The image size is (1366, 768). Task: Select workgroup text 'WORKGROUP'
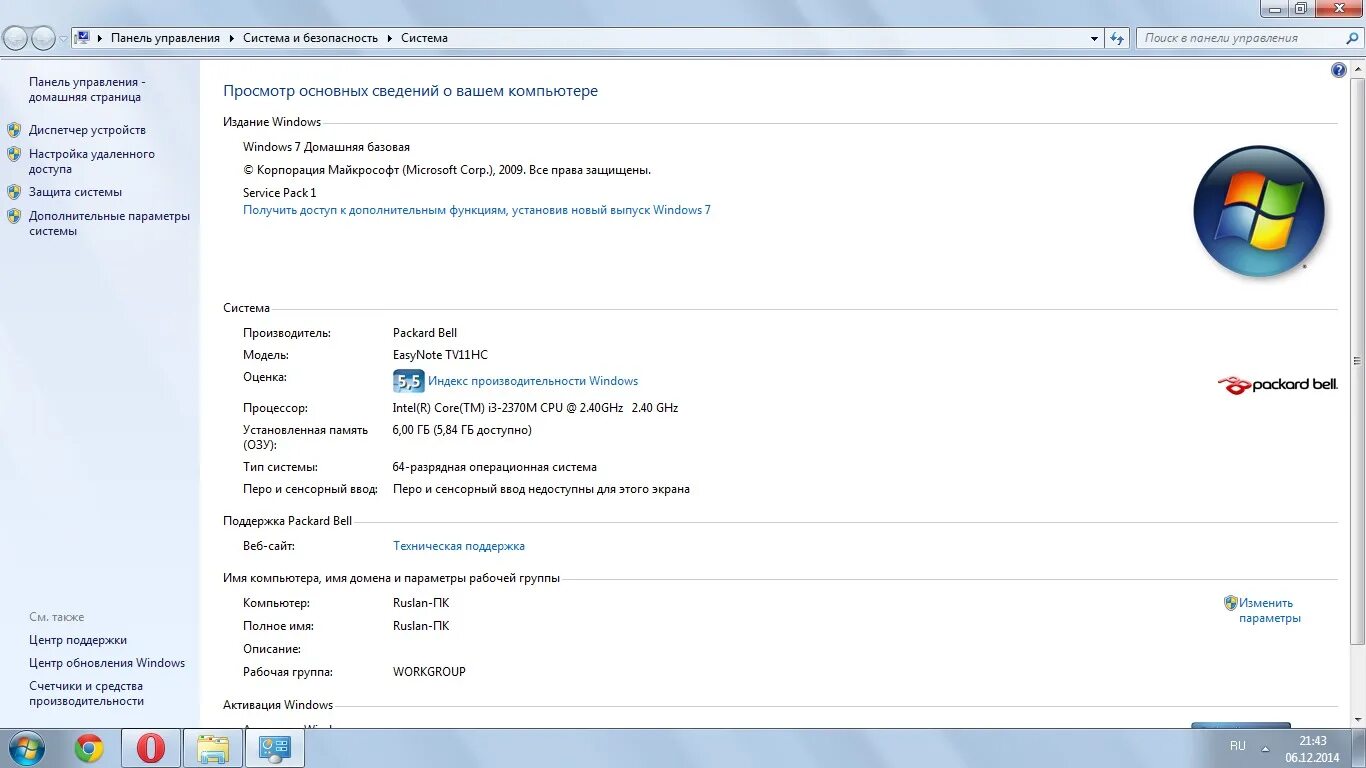coord(429,672)
